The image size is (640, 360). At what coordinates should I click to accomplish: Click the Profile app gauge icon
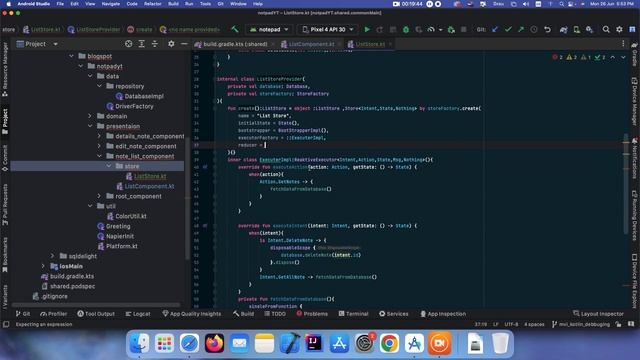click(431, 29)
